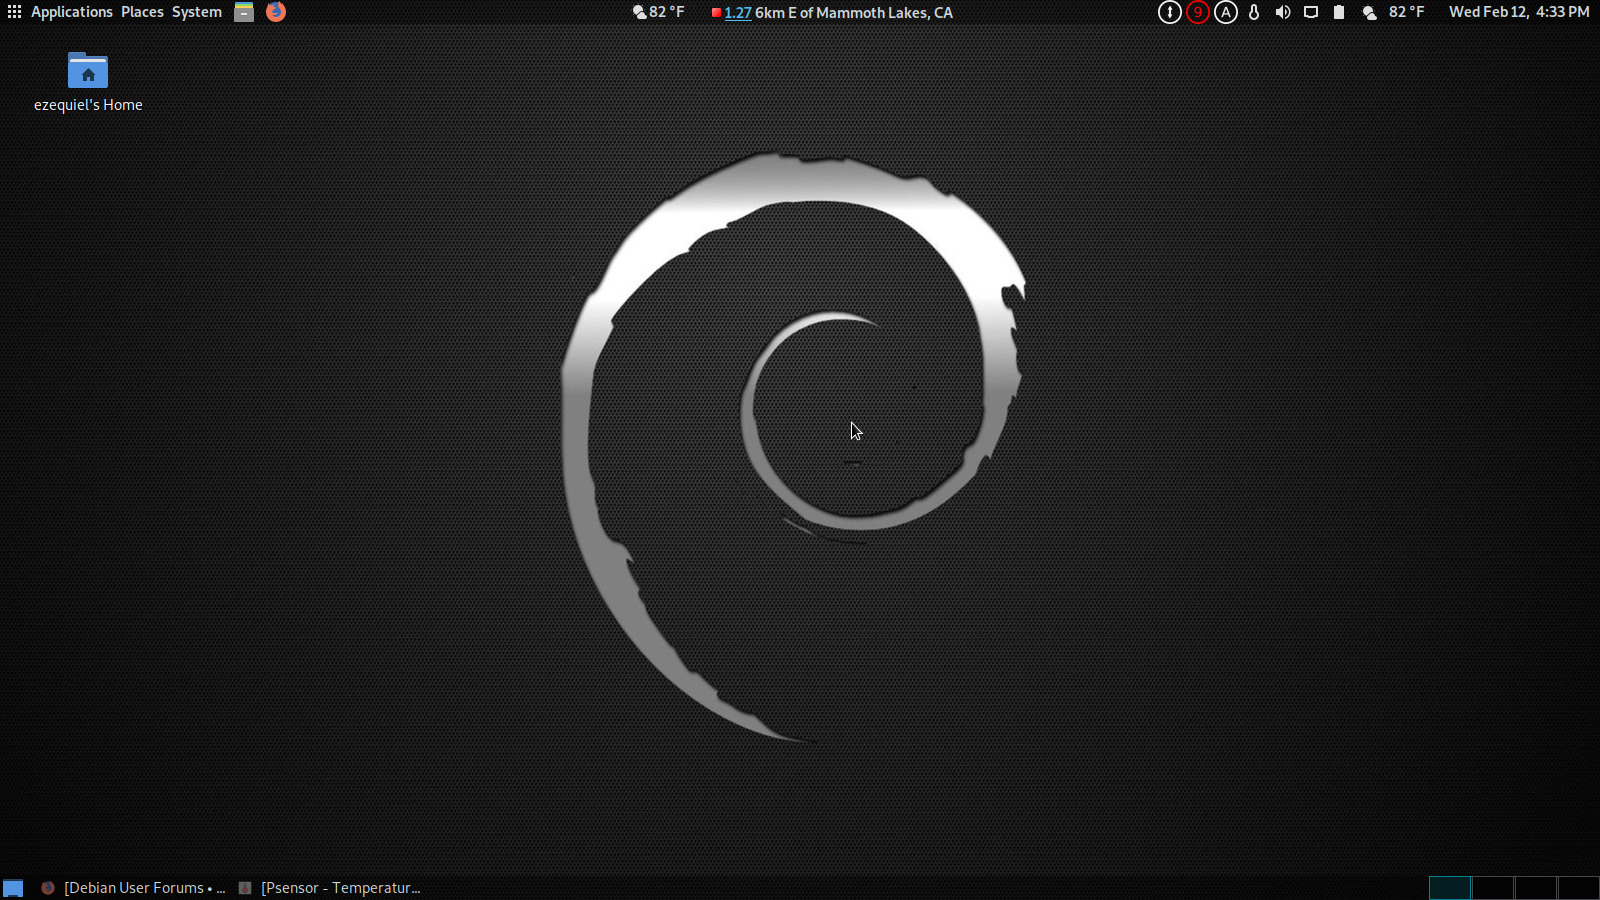Select the ezequiel's Home folder icon

pos(88,70)
